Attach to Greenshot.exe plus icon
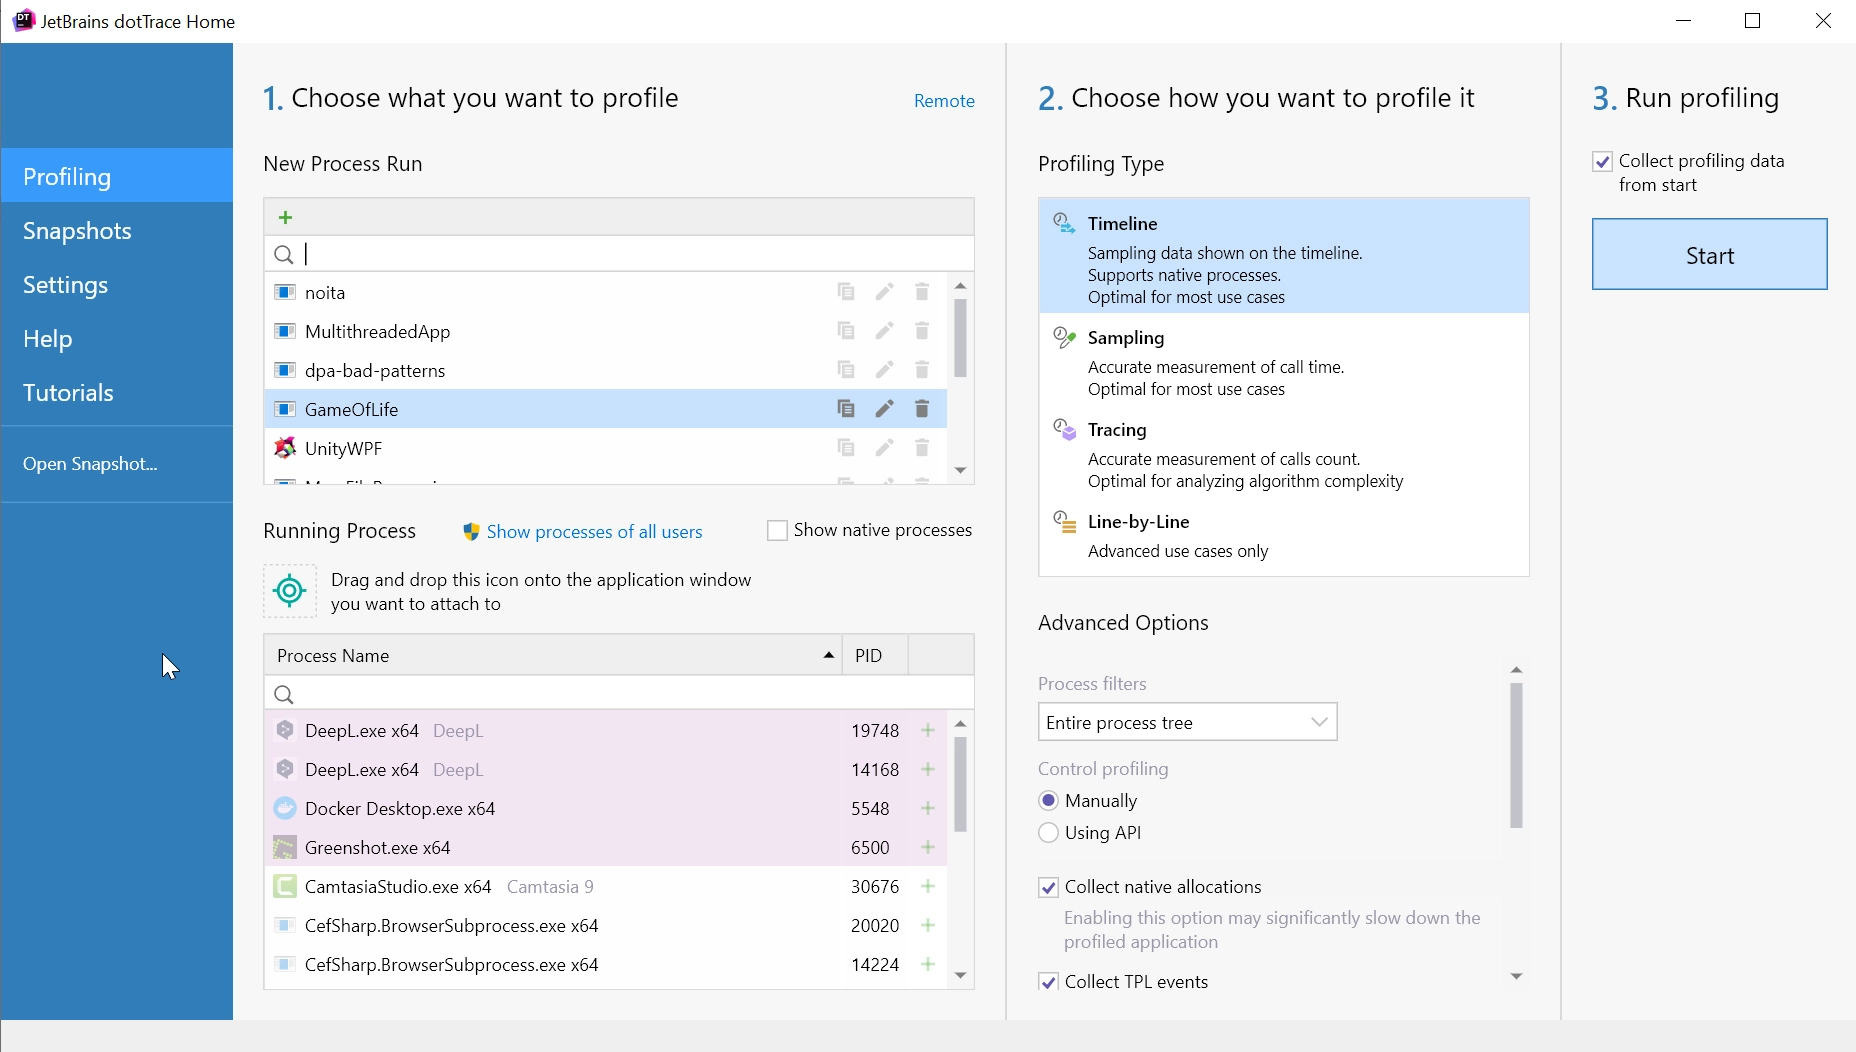This screenshot has width=1856, height=1052. tap(928, 848)
